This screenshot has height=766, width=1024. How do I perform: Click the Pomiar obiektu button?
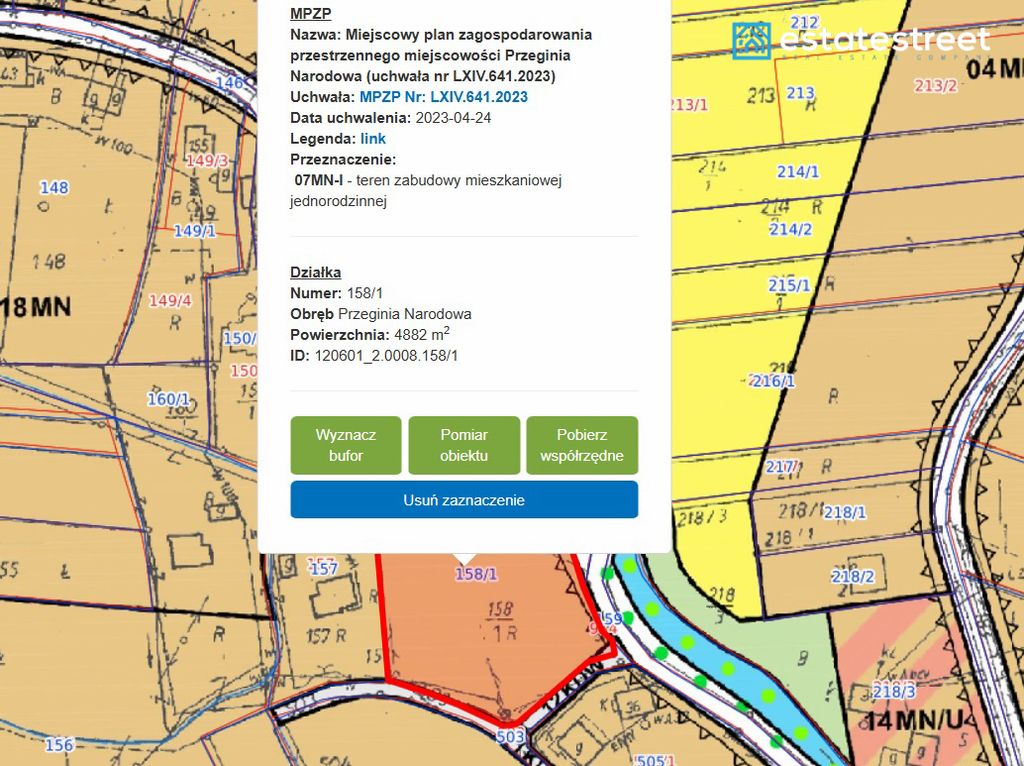click(x=464, y=445)
